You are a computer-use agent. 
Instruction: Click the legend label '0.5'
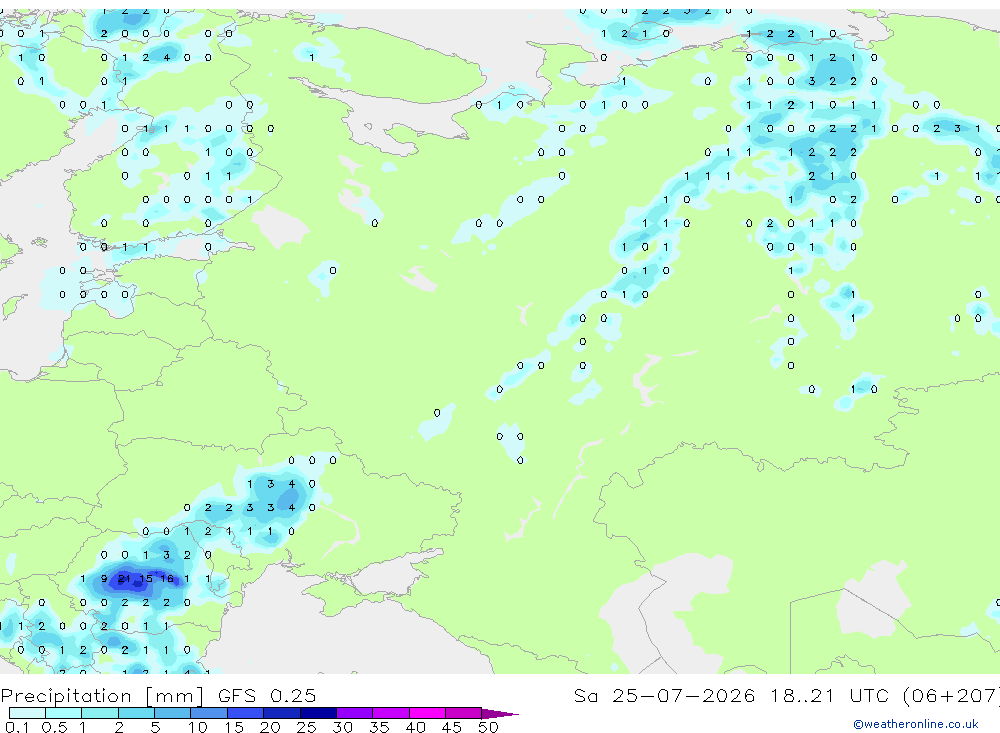(x=54, y=727)
